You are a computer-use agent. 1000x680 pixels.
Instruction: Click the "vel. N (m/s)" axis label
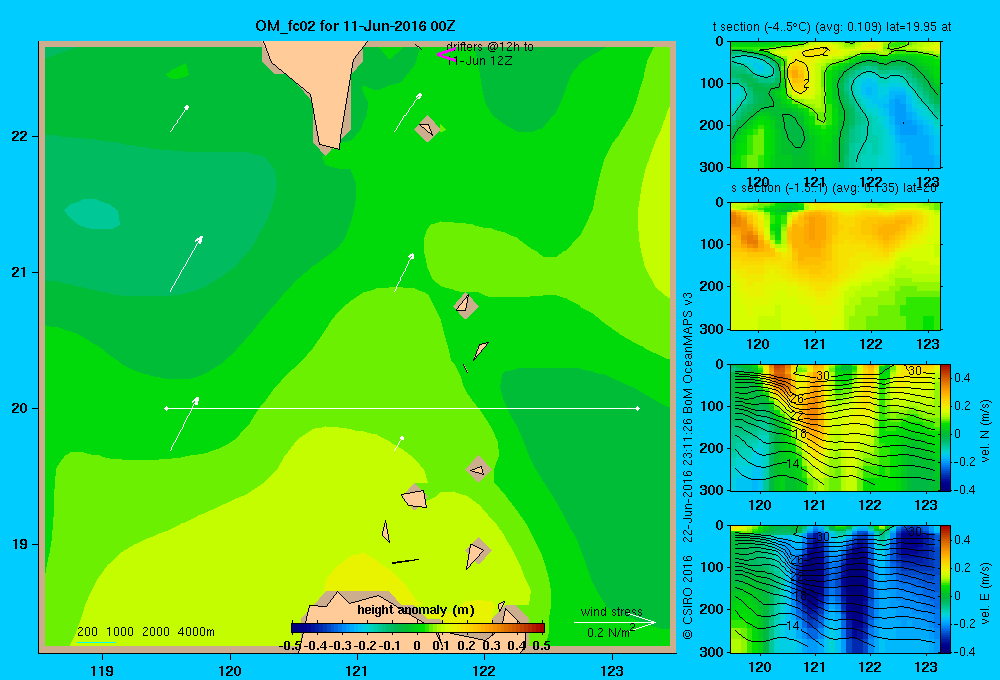coord(986,431)
